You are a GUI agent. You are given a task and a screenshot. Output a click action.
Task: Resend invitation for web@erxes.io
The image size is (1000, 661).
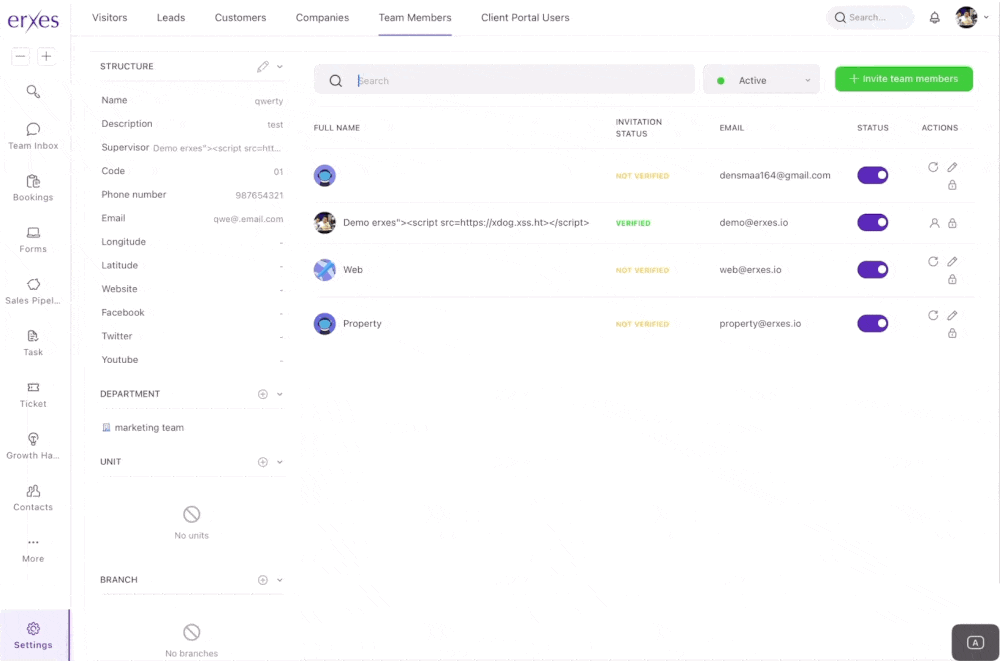(x=933, y=262)
